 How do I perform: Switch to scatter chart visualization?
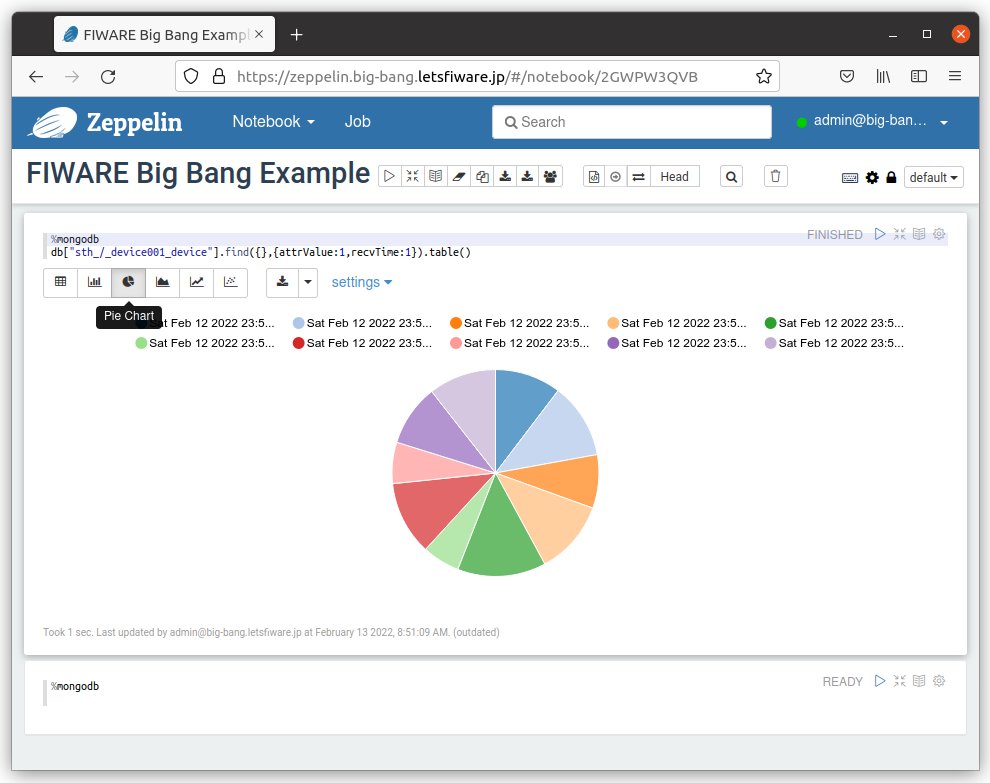(x=230, y=282)
